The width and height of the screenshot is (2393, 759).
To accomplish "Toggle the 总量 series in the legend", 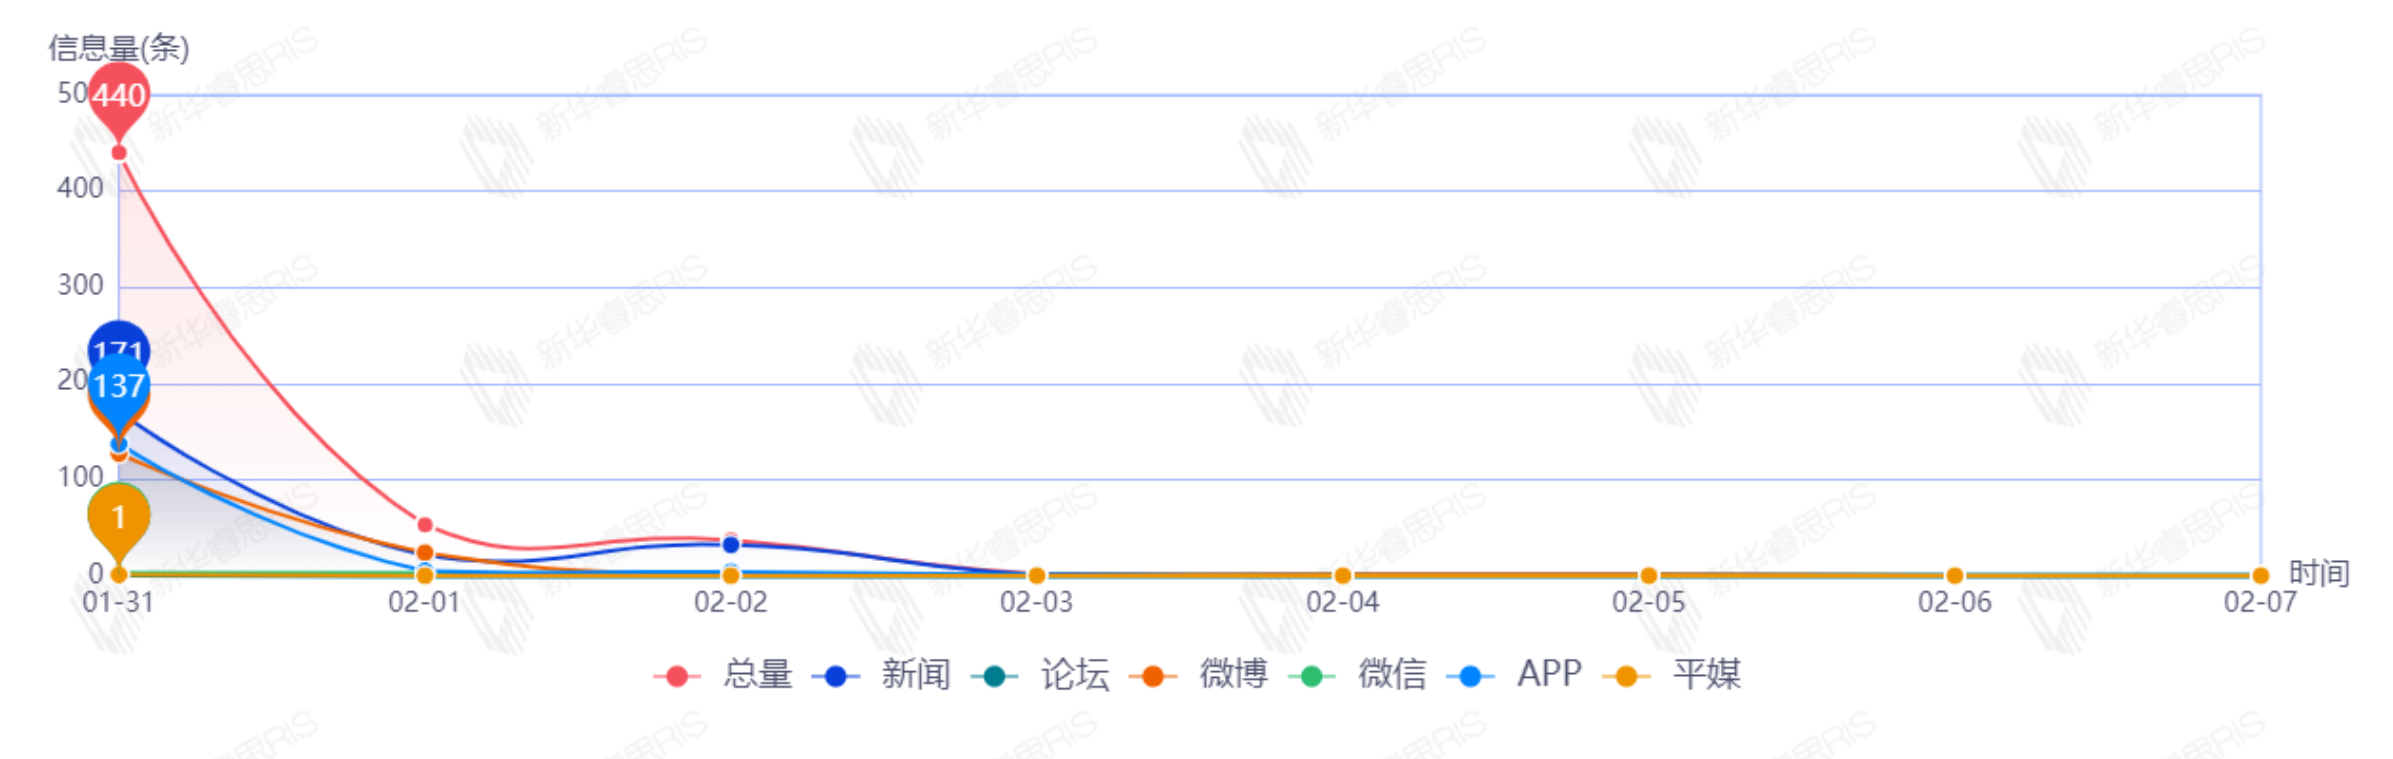I will click(x=724, y=676).
